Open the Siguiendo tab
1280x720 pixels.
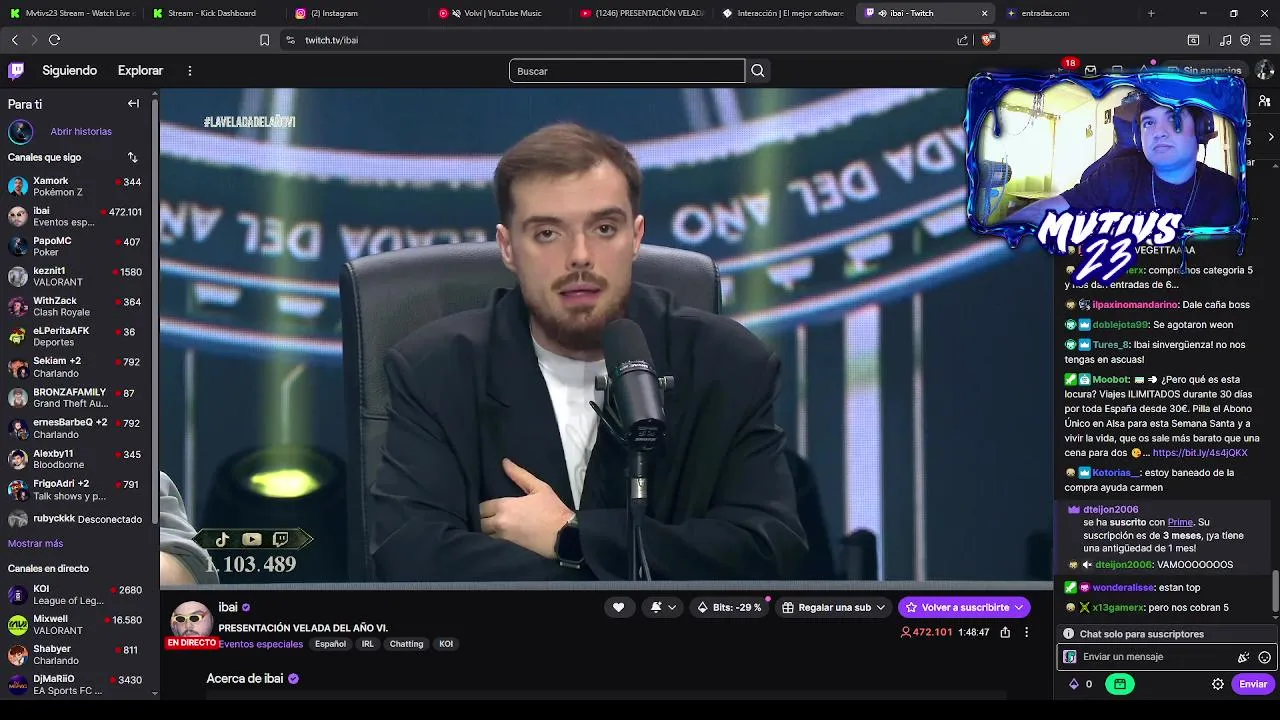coord(69,71)
